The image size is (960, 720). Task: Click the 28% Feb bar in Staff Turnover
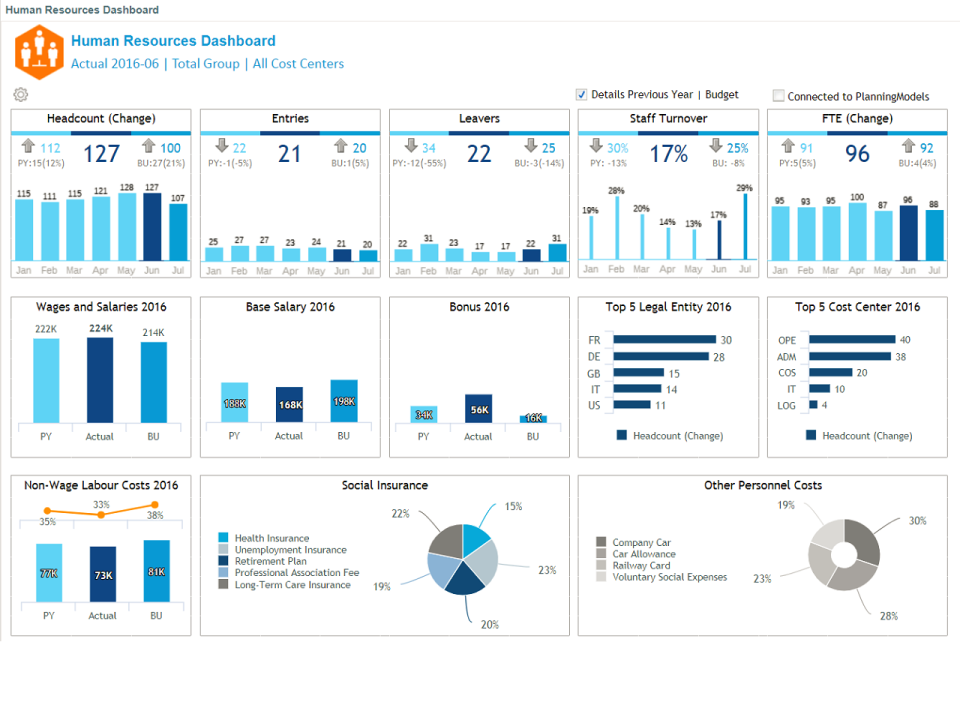617,228
